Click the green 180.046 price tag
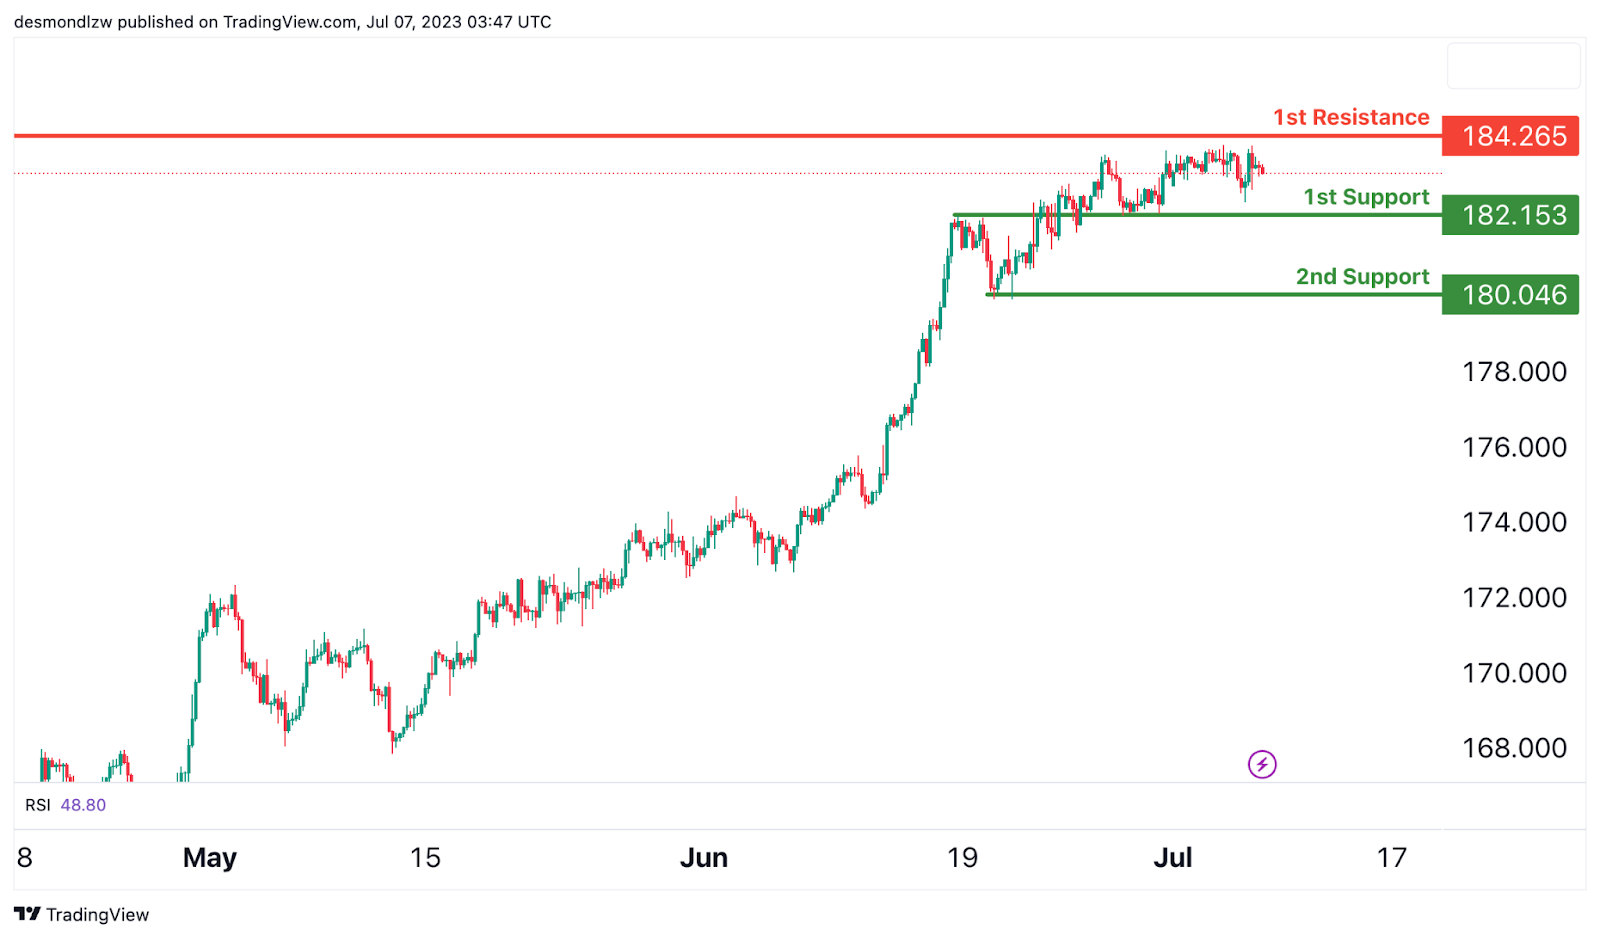This screenshot has height=938, width=1600. (1510, 295)
